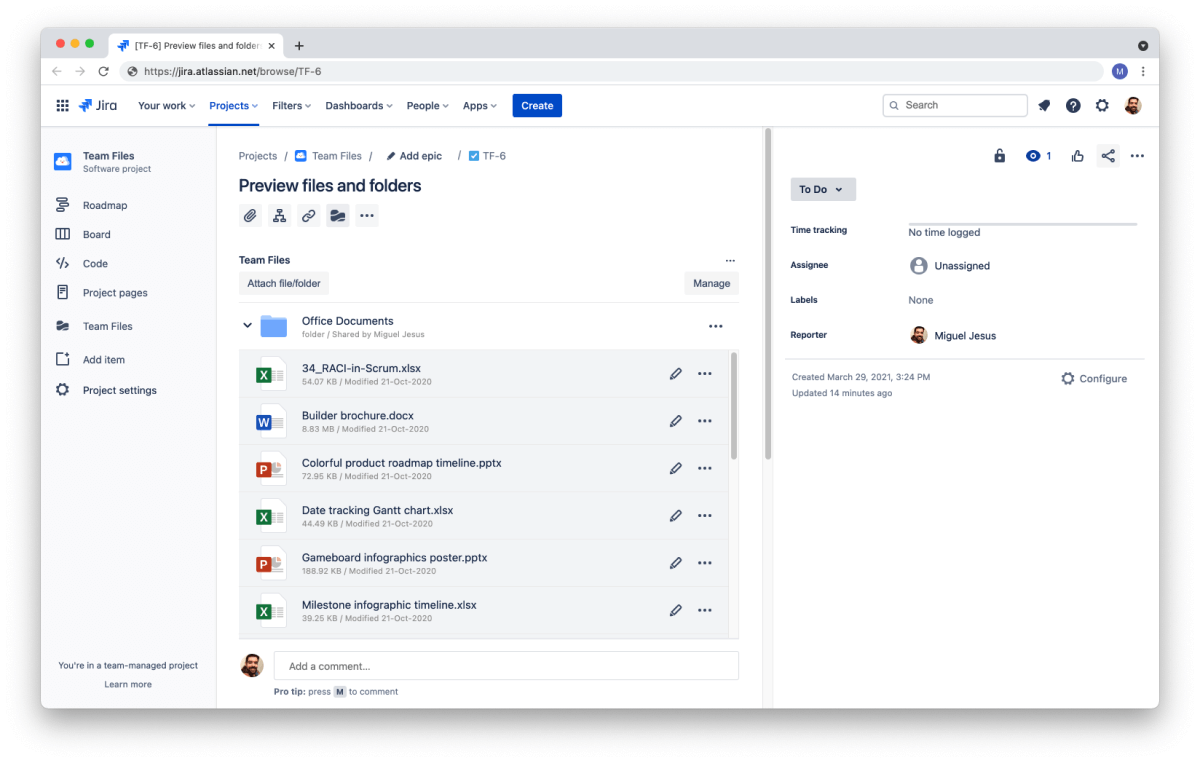Click Attach file/folder button

tap(284, 283)
